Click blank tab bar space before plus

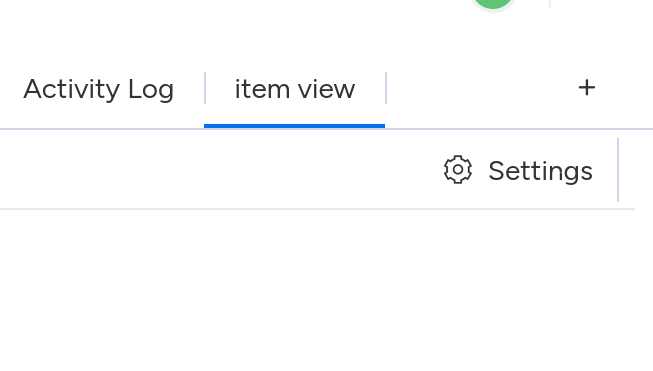coord(481,88)
